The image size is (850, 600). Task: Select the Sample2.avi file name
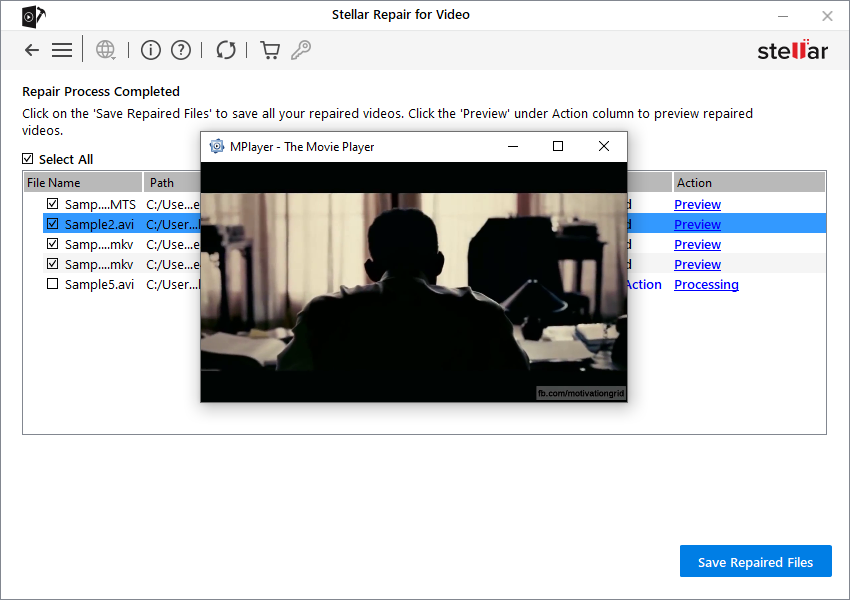coord(99,224)
